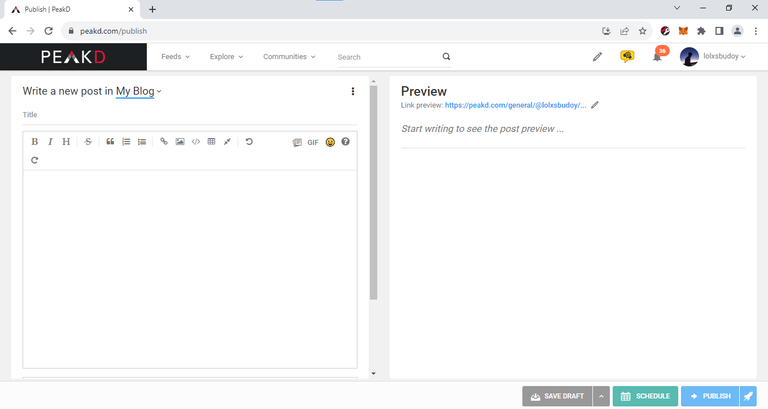Click the editor pane scrollbar thumb
This screenshot has width=768, height=409.
pyautogui.click(x=373, y=192)
